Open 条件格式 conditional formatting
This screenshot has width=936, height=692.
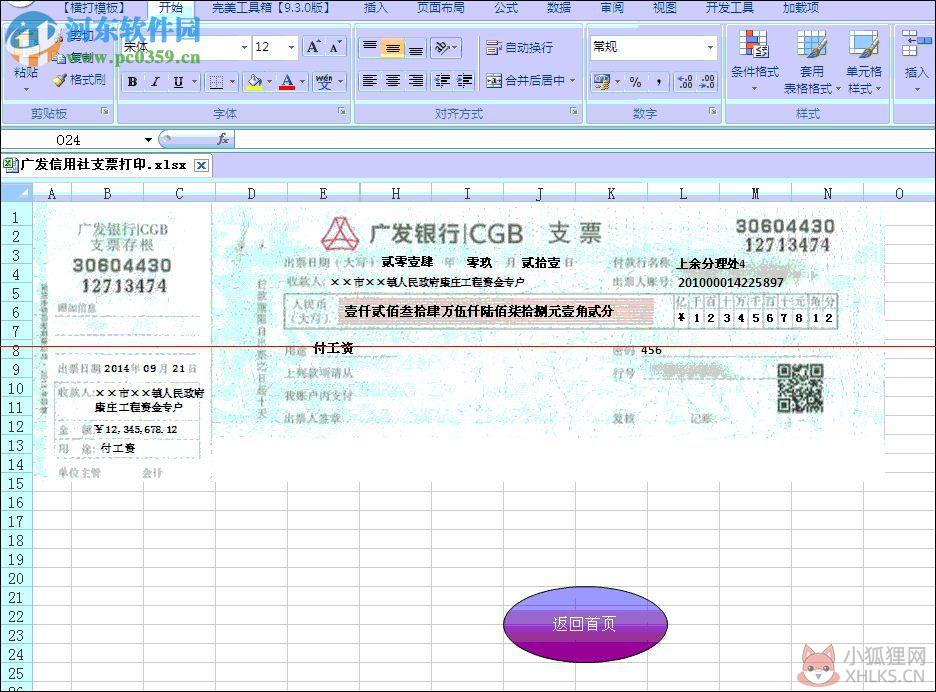(755, 60)
